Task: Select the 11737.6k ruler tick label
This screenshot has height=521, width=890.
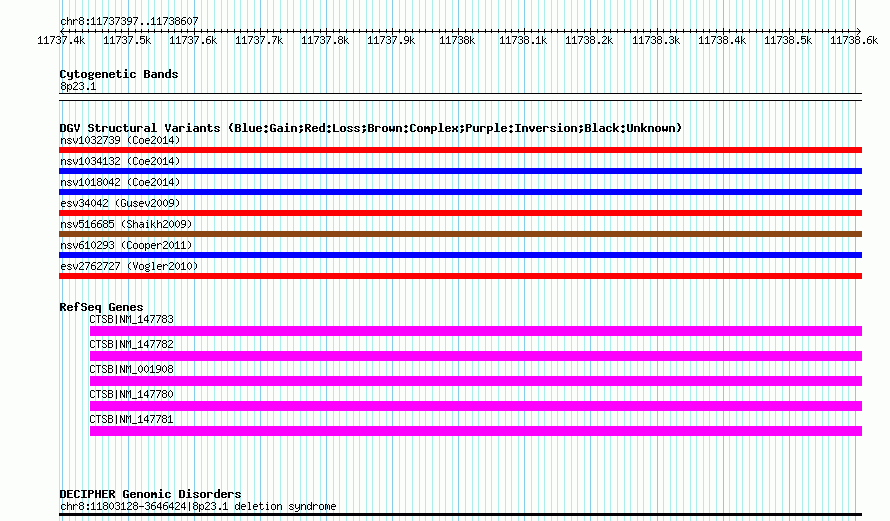Action: pos(193,41)
